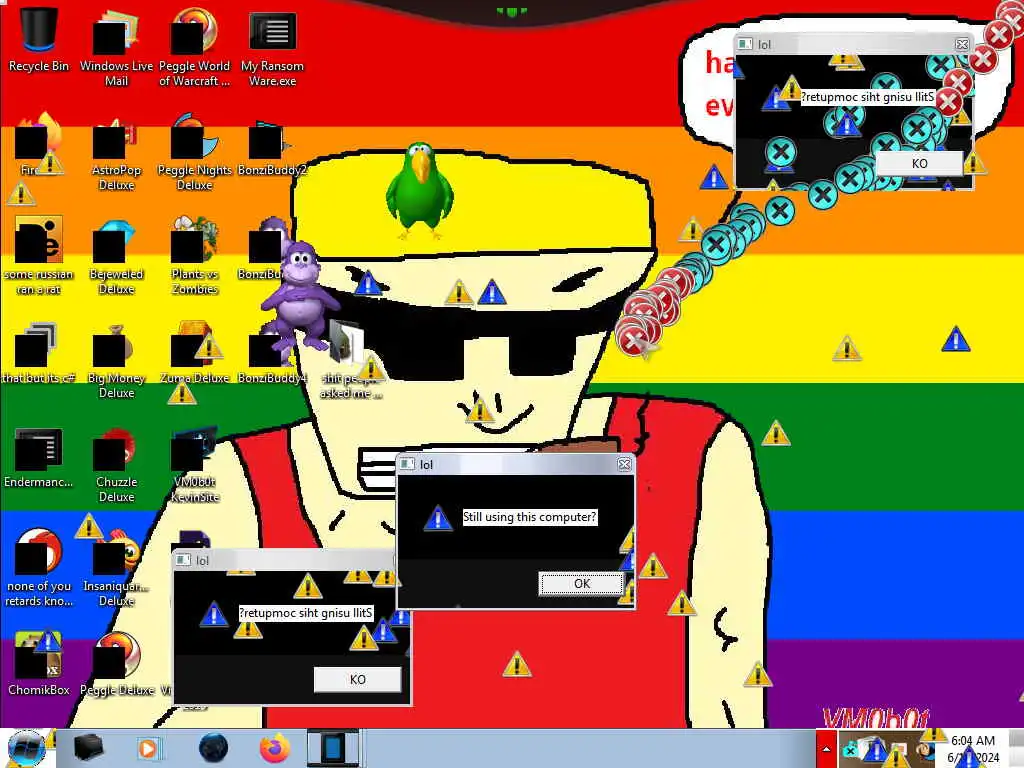Screen dimensions: 1024x768
Task: Select Chuzzle Deluxe desktop icon
Action: click(x=116, y=465)
